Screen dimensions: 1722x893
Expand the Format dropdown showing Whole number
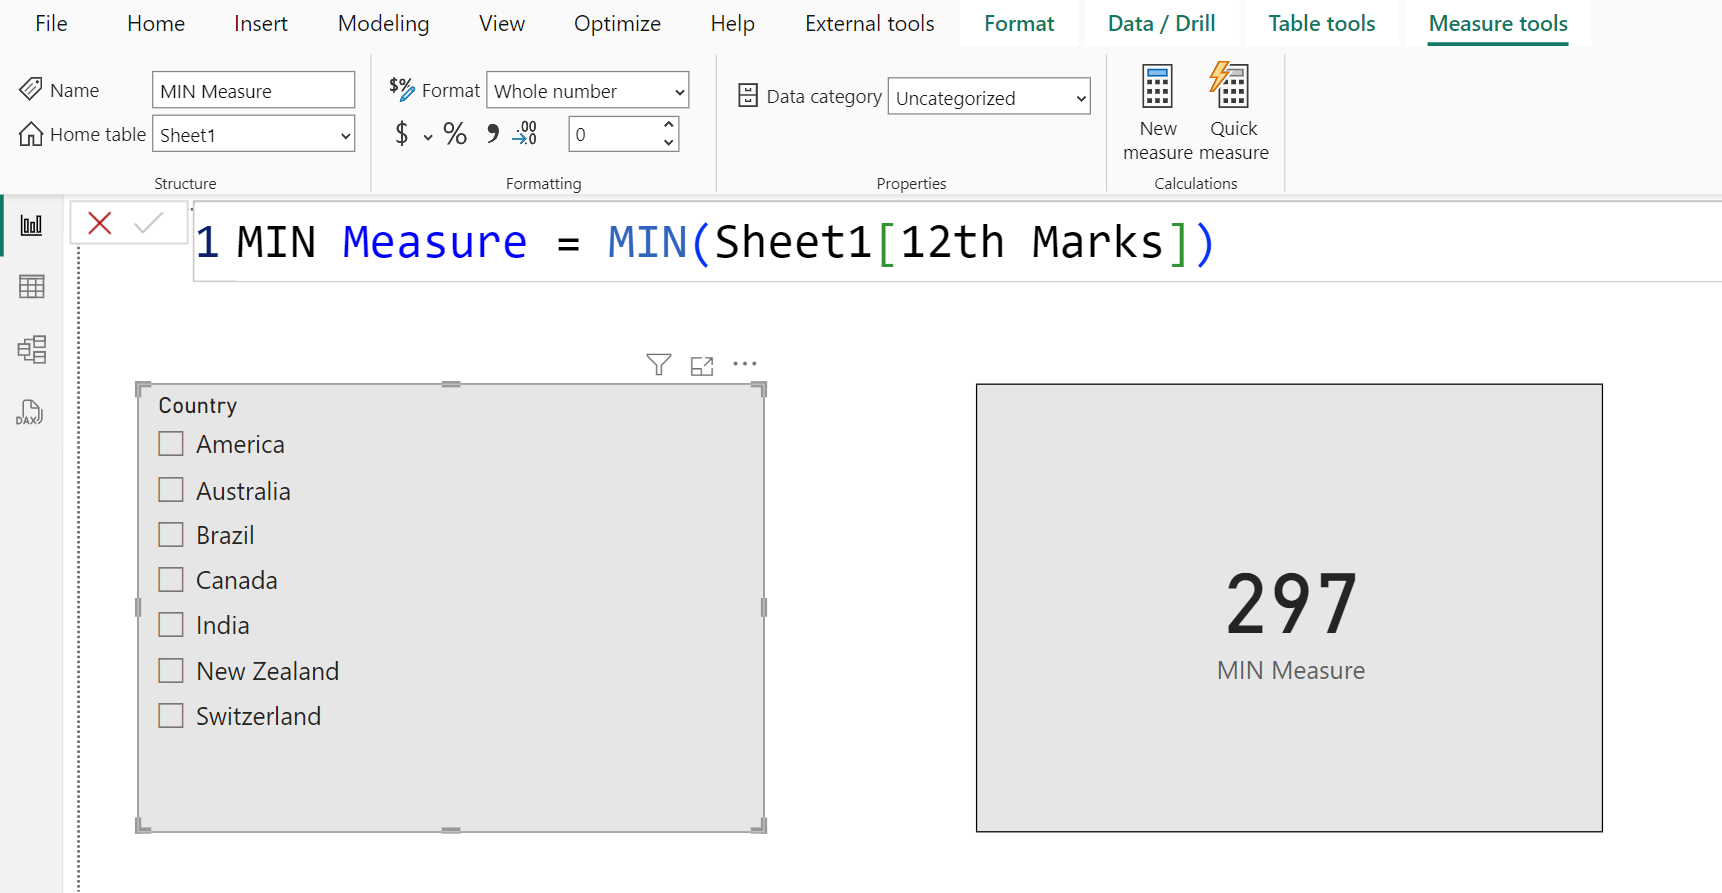(588, 91)
